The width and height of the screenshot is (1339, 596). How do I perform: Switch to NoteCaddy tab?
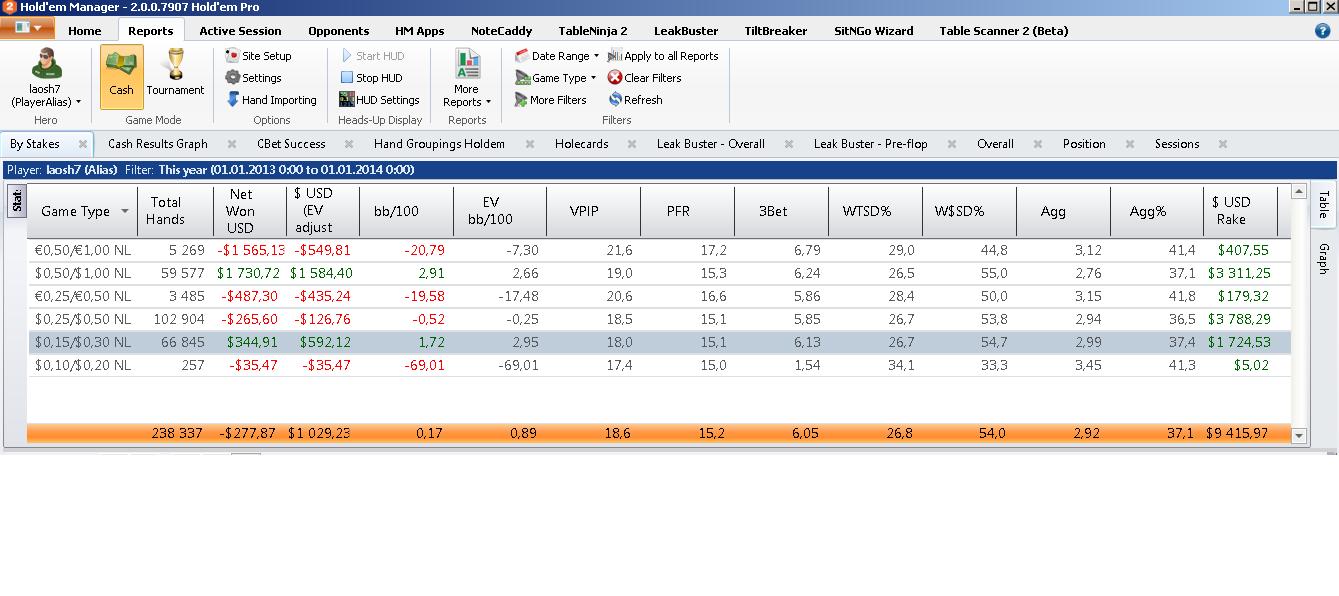pos(502,31)
